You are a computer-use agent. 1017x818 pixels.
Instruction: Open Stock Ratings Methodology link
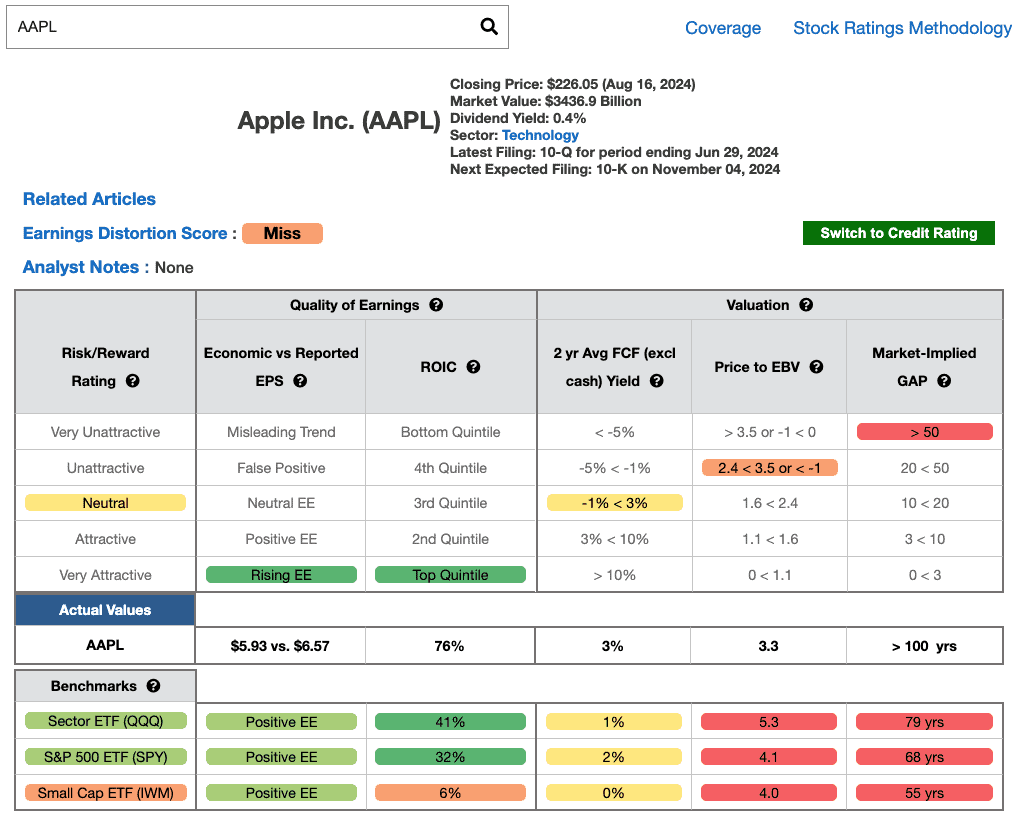902,28
